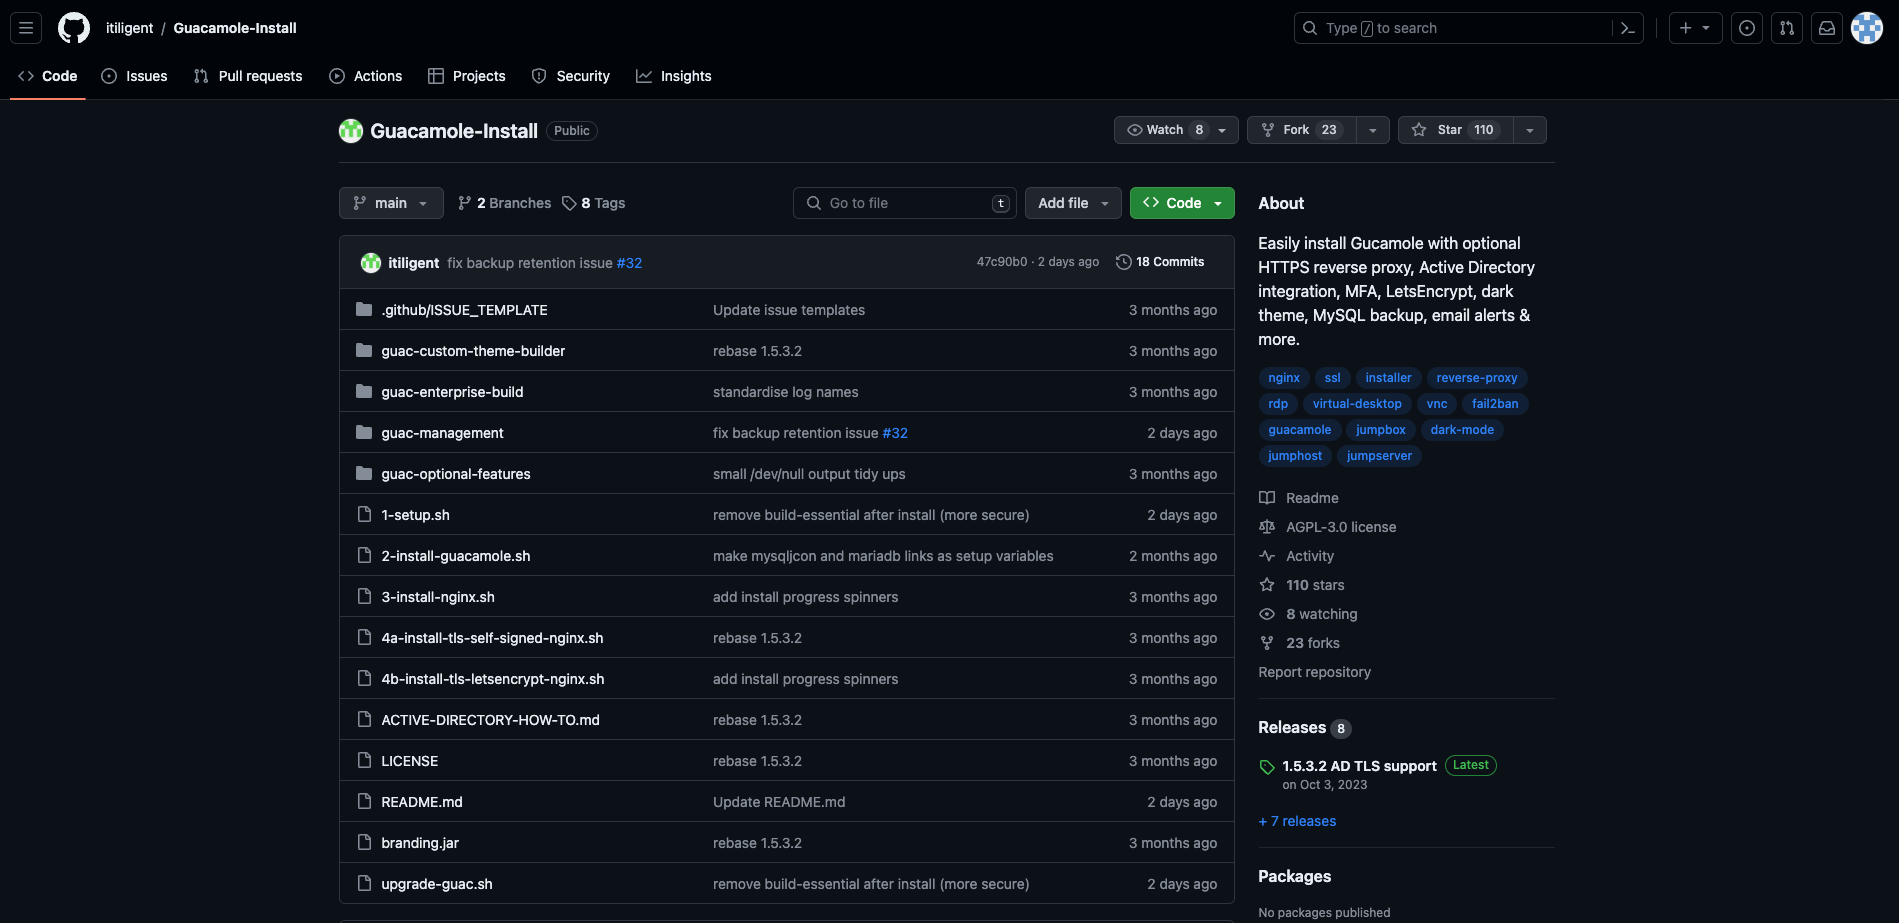Watch the repository
Screen dimensions: 1899x923
[1164, 129]
